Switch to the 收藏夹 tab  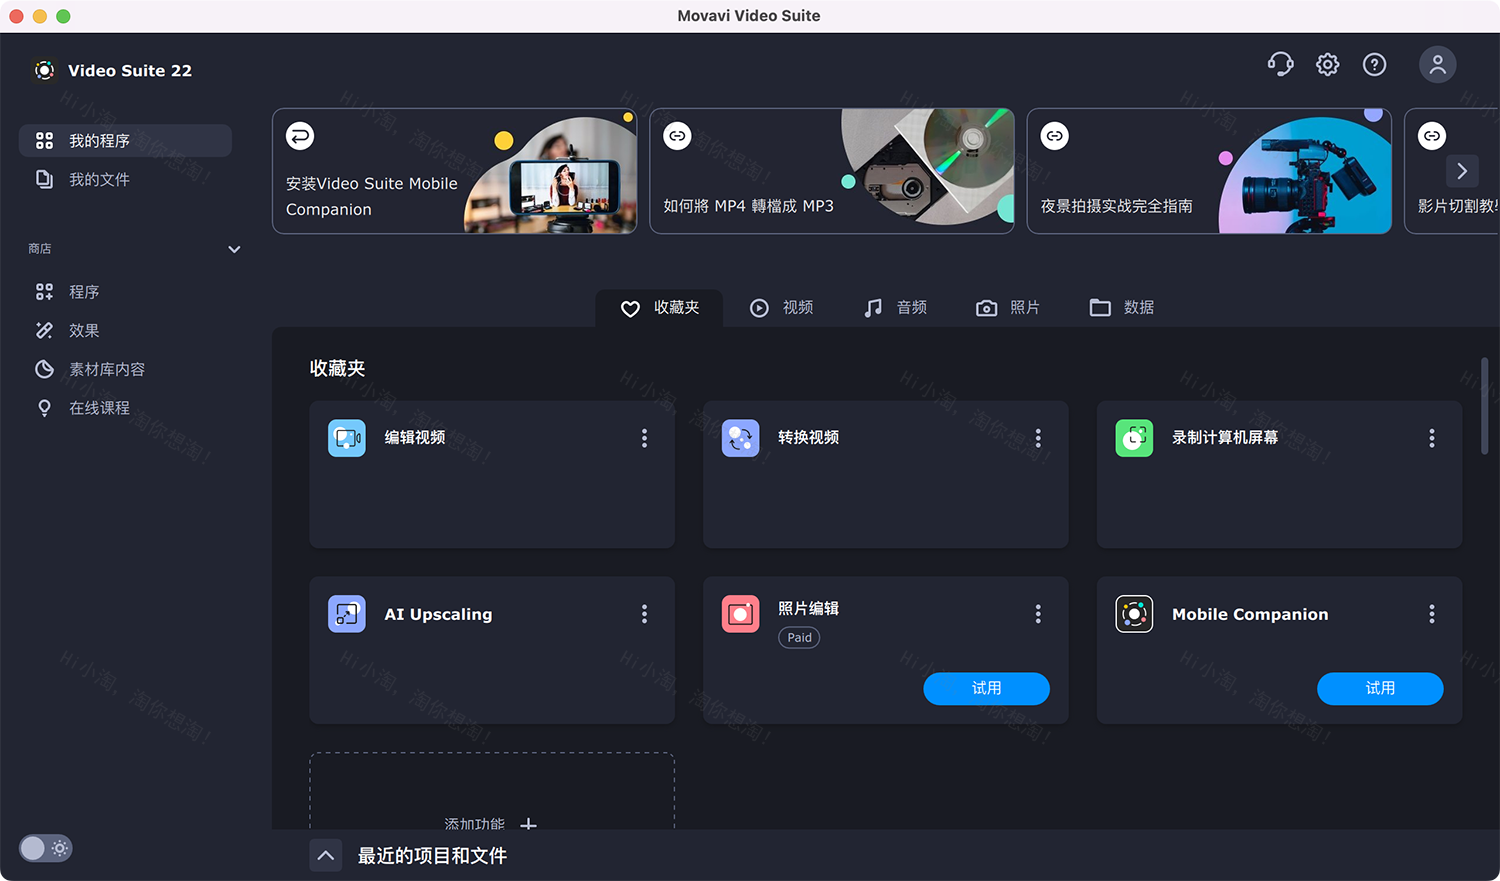(x=659, y=308)
